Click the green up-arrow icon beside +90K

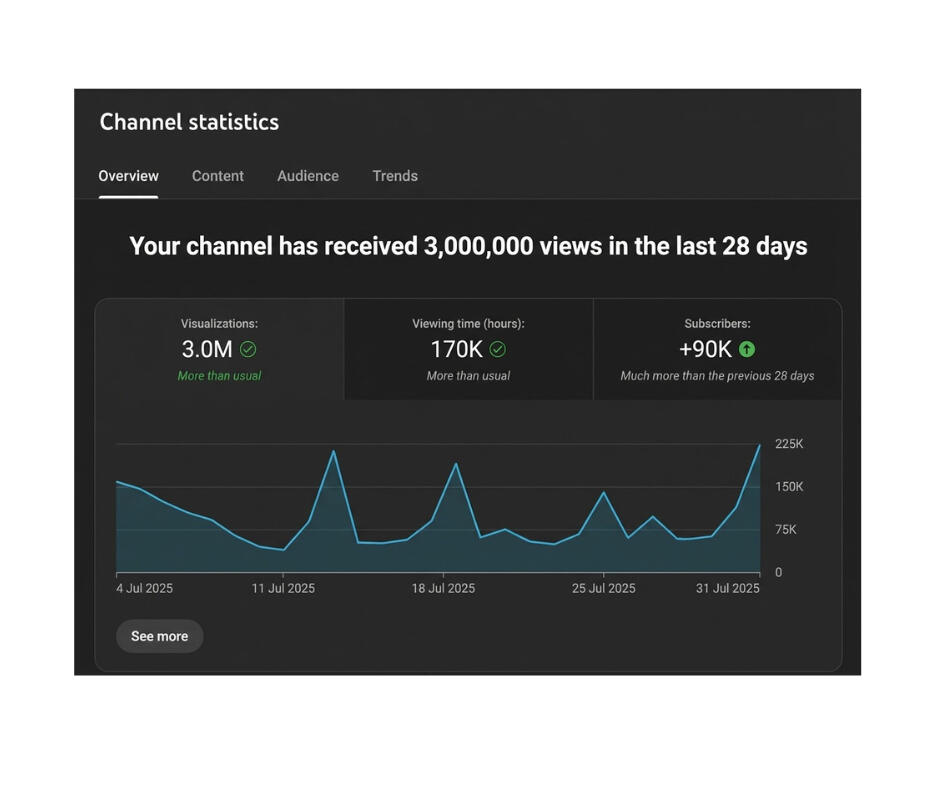tap(746, 349)
